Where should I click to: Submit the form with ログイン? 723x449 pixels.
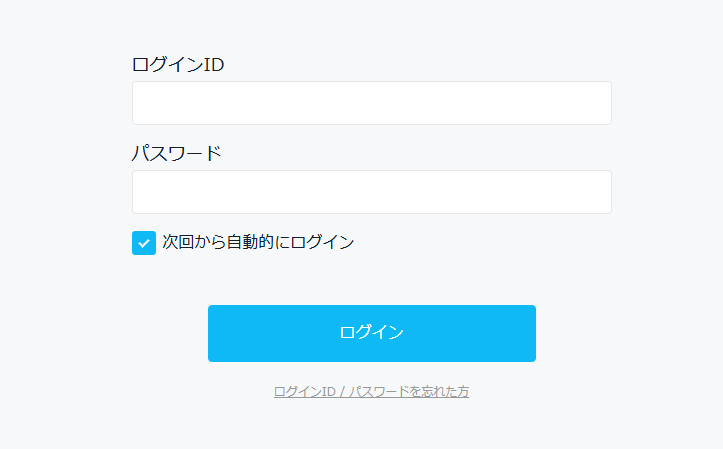click(371, 333)
